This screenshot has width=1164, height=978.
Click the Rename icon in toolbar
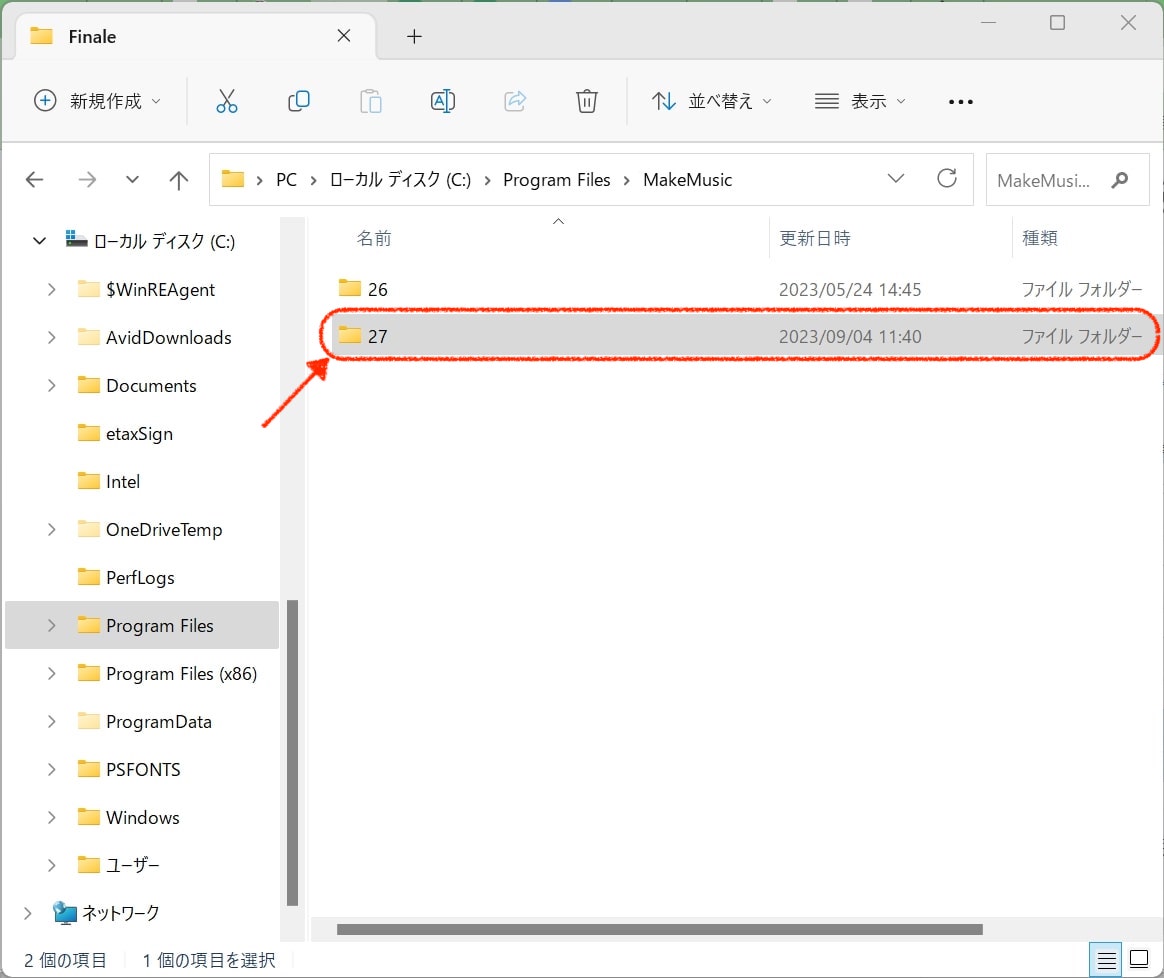pos(442,101)
